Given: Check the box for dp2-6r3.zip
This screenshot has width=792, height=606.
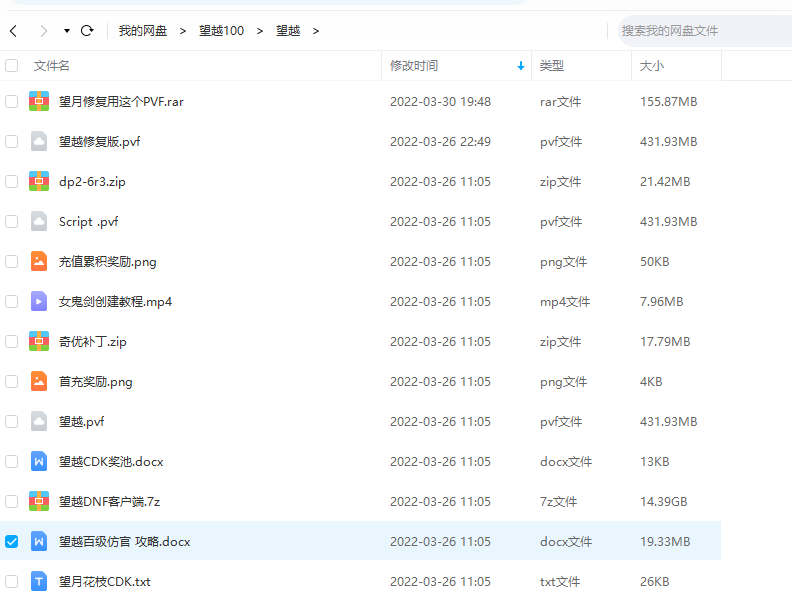Looking at the screenshot, I should pos(12,181).
